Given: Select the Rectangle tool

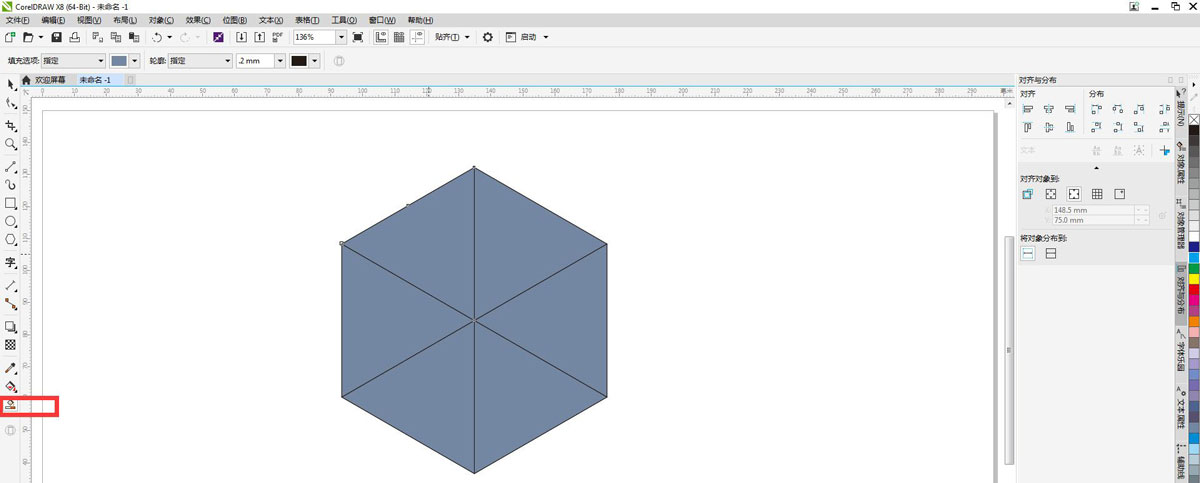Looking at the screenshot, I should point(11,203).
